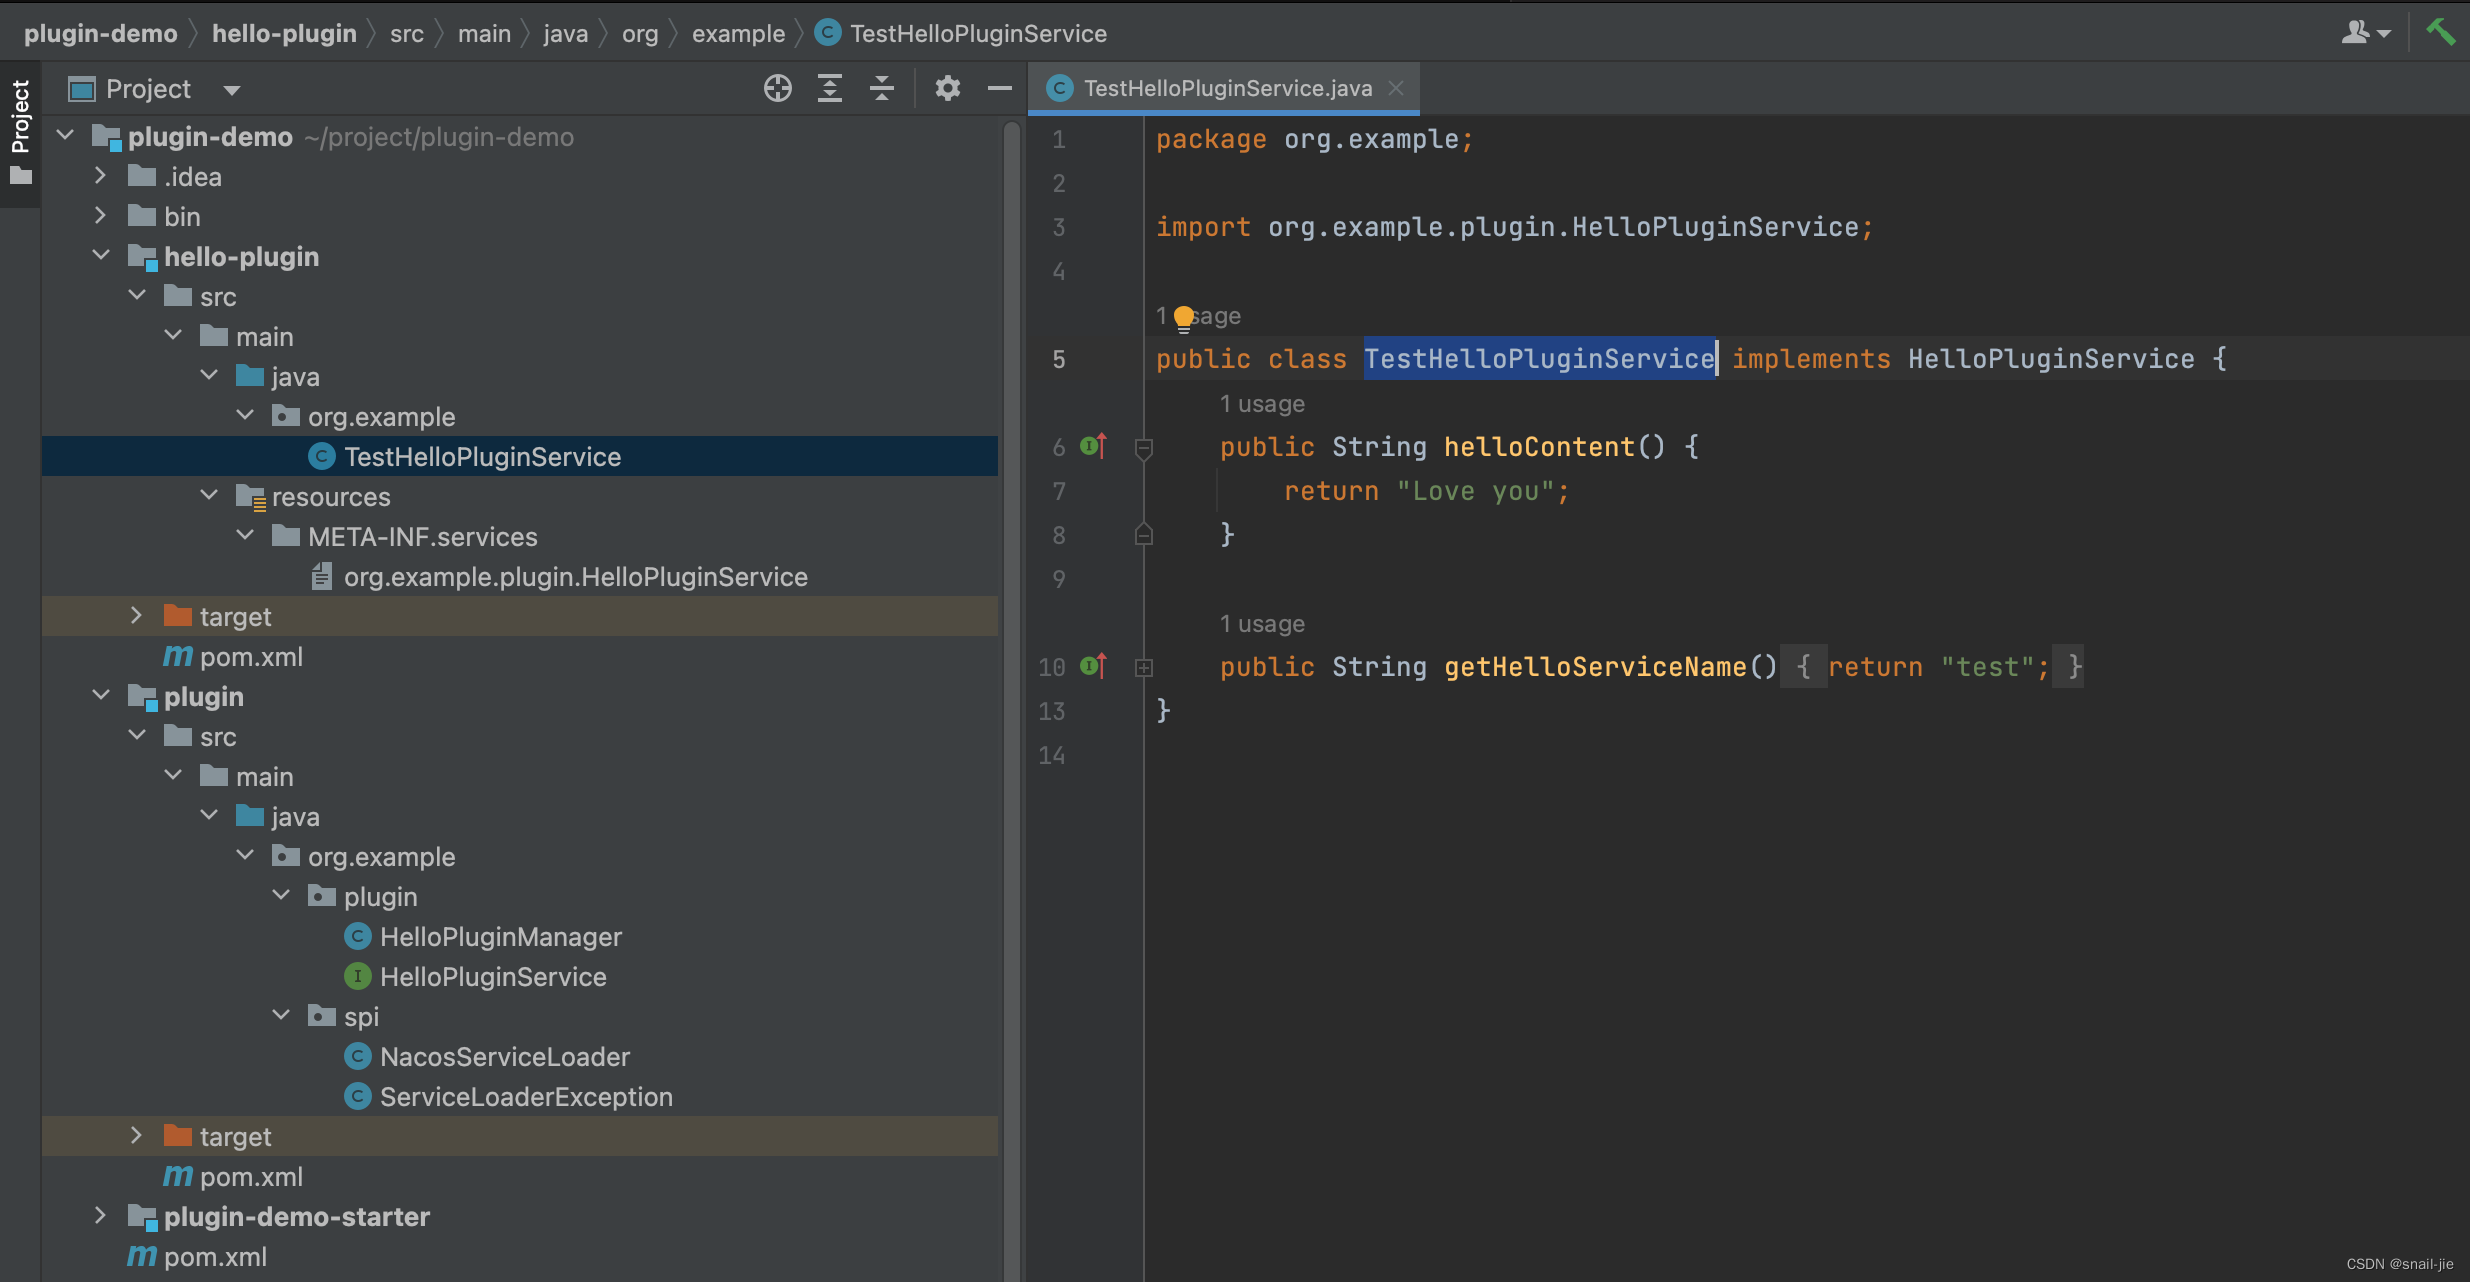
Task: Expand the hello-plugin target folder
Action: click(x=136, y=616)
